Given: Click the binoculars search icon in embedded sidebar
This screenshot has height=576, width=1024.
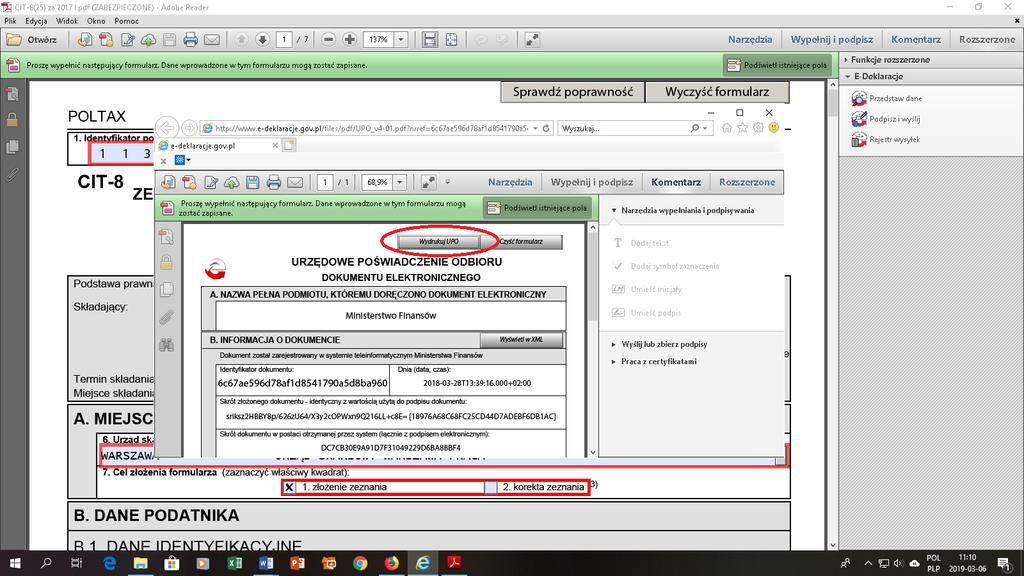Looking at the screenshot, I should 167,345.
